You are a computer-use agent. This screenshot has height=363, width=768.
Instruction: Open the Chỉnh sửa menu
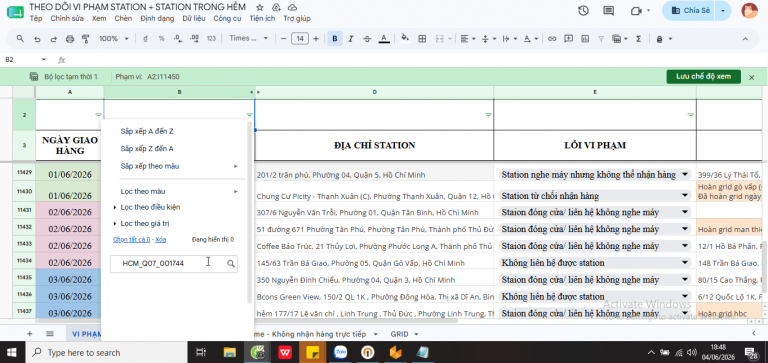coord(67,19)
